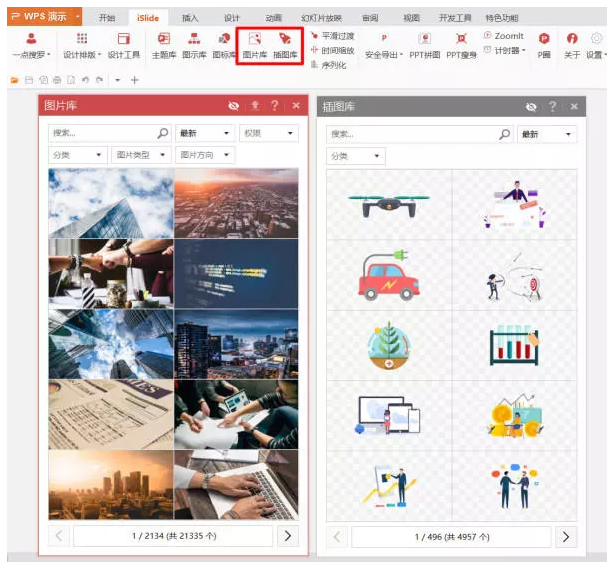The height and width of the screenshot is (566, 614).
Task: Click the undo arrow icon
Action: coord(85,80)
